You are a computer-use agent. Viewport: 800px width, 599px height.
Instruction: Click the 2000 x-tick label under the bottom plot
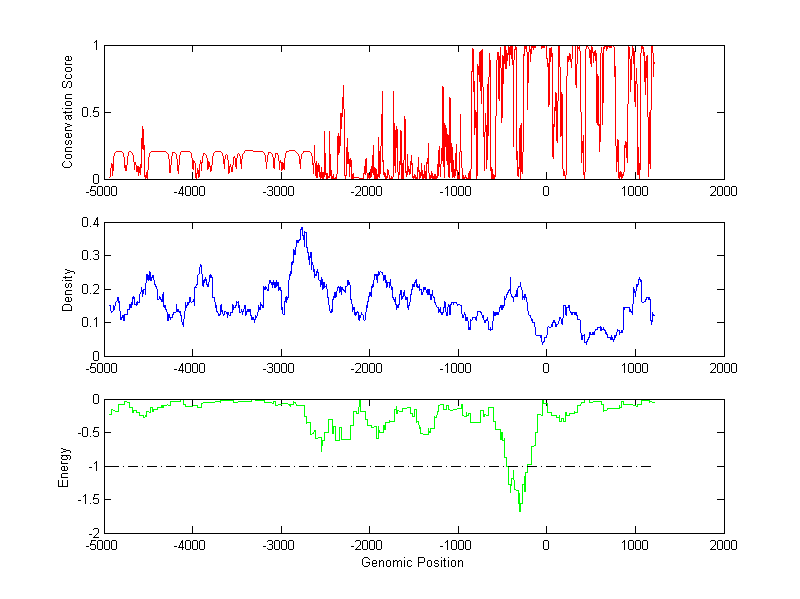pos(723,546)
